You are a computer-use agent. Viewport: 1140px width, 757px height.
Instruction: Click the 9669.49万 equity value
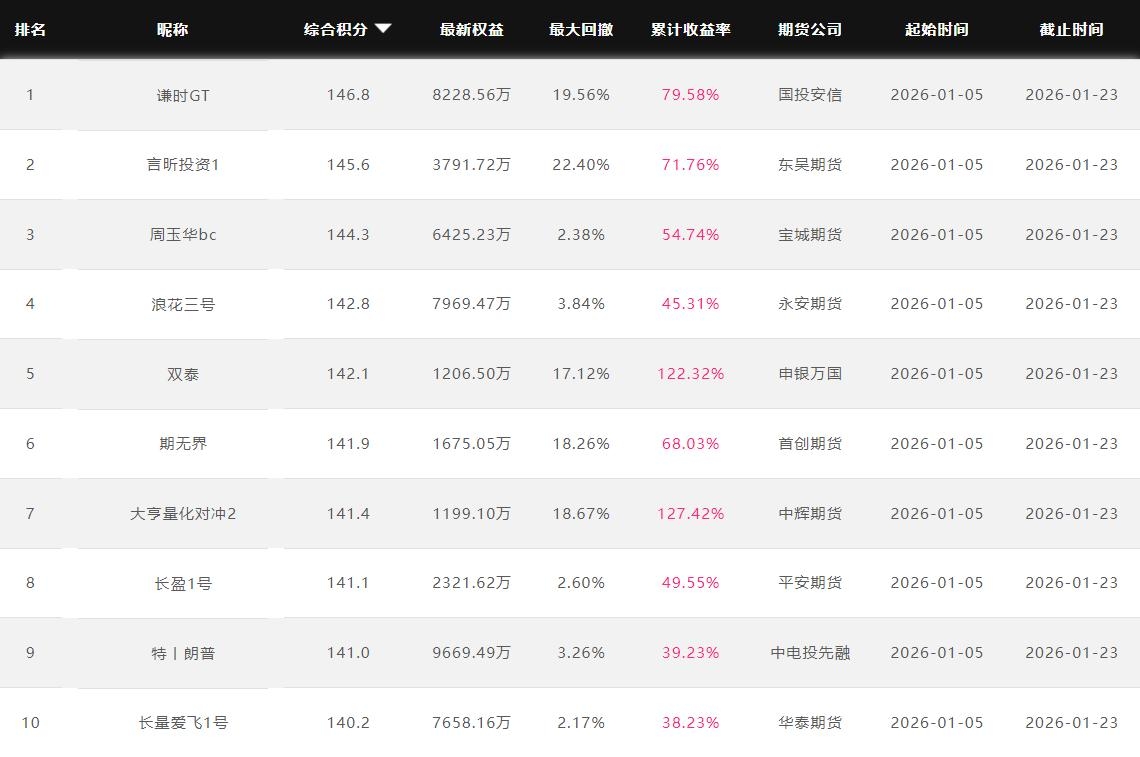pos(471,653)
